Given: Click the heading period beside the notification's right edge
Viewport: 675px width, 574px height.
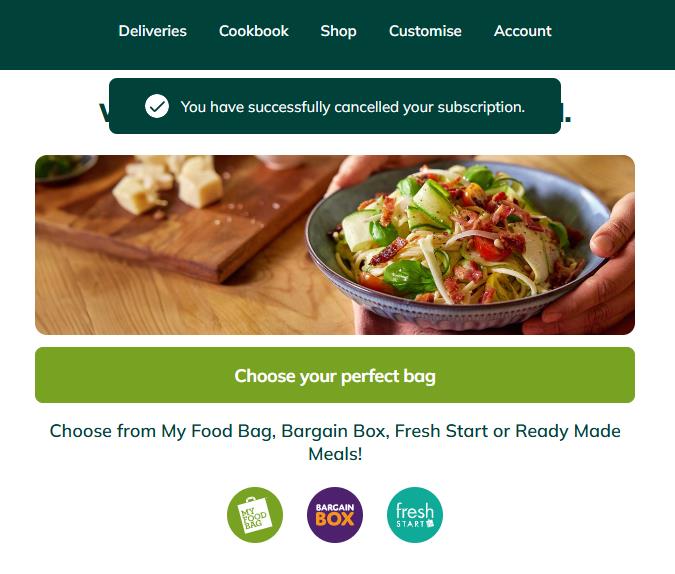Looking at the screenshot, I should (x=567, y=116).
